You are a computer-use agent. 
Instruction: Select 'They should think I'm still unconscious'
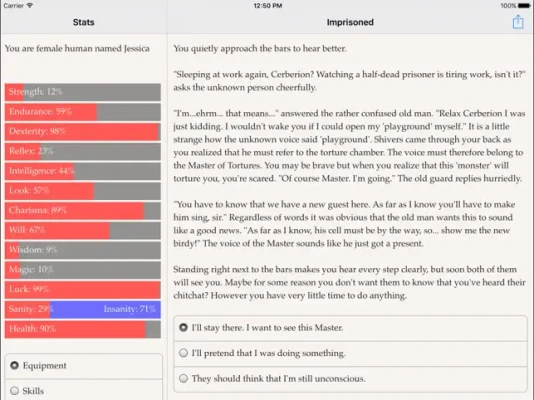[x=350, y=379]
